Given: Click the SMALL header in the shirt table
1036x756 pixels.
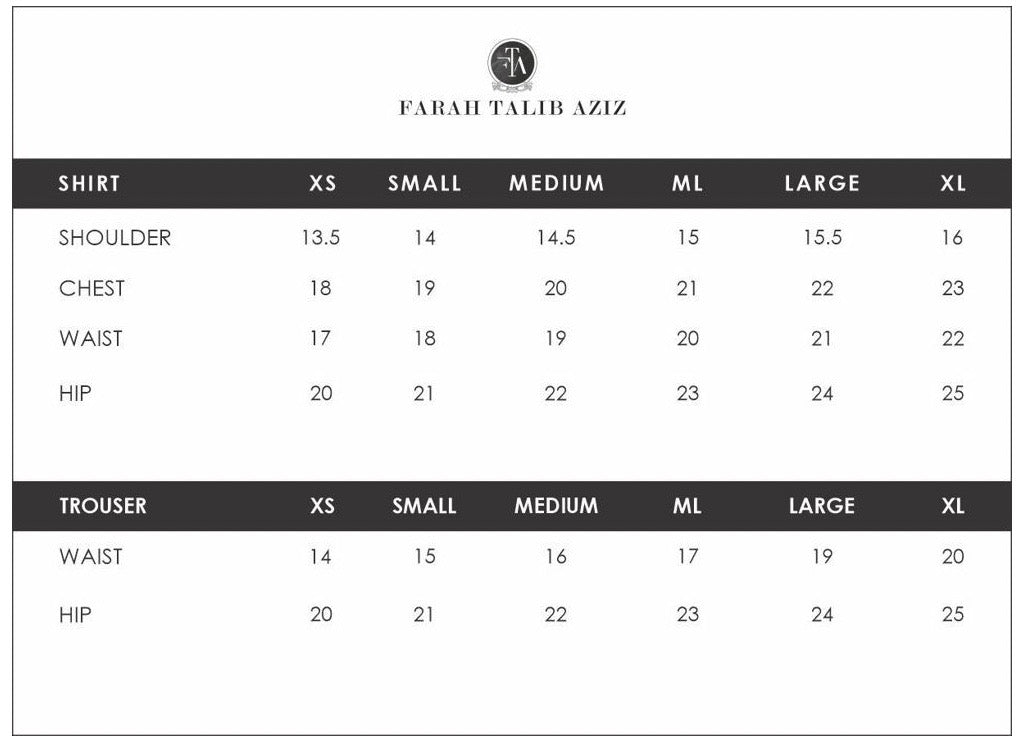Looking at the screenshot, I should pyautogui.click(x=425, y=184).
